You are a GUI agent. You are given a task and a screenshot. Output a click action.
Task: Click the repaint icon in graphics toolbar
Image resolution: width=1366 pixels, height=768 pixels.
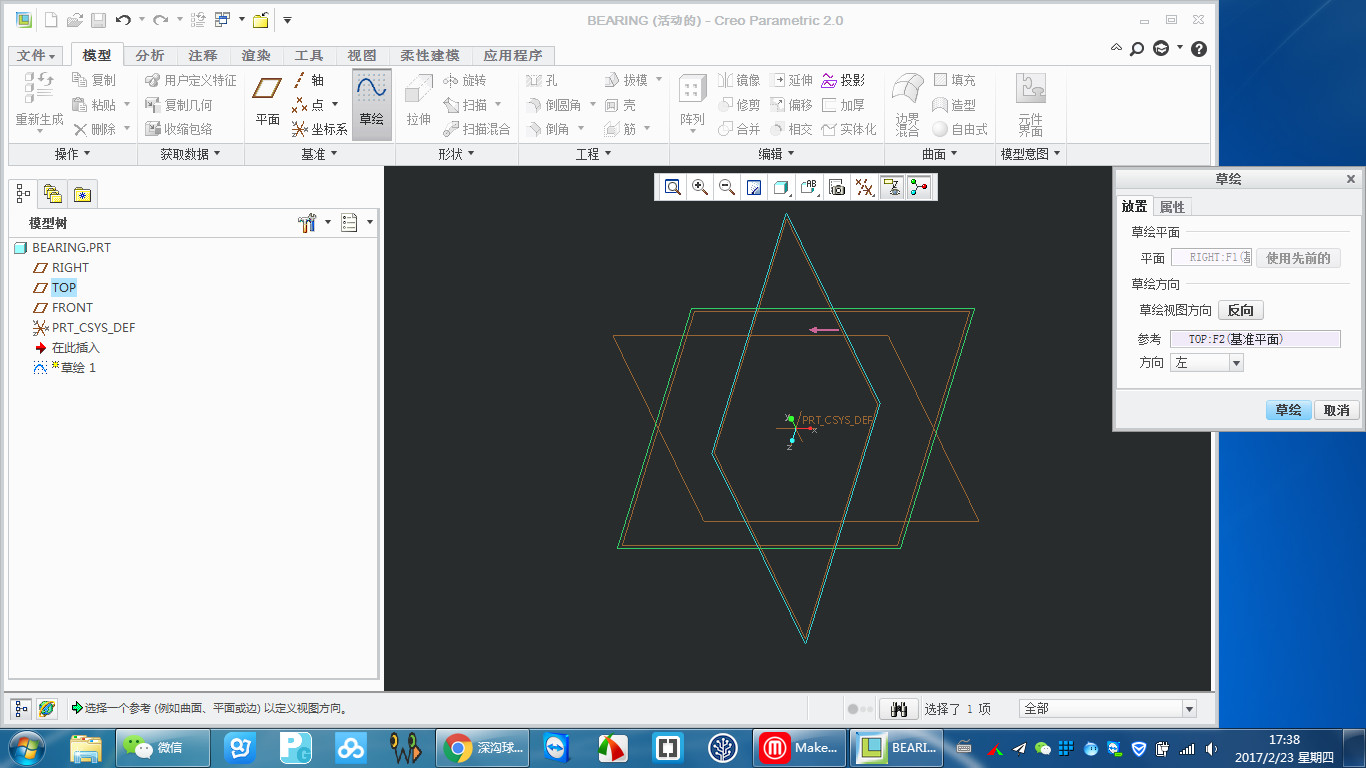point(755,187)
